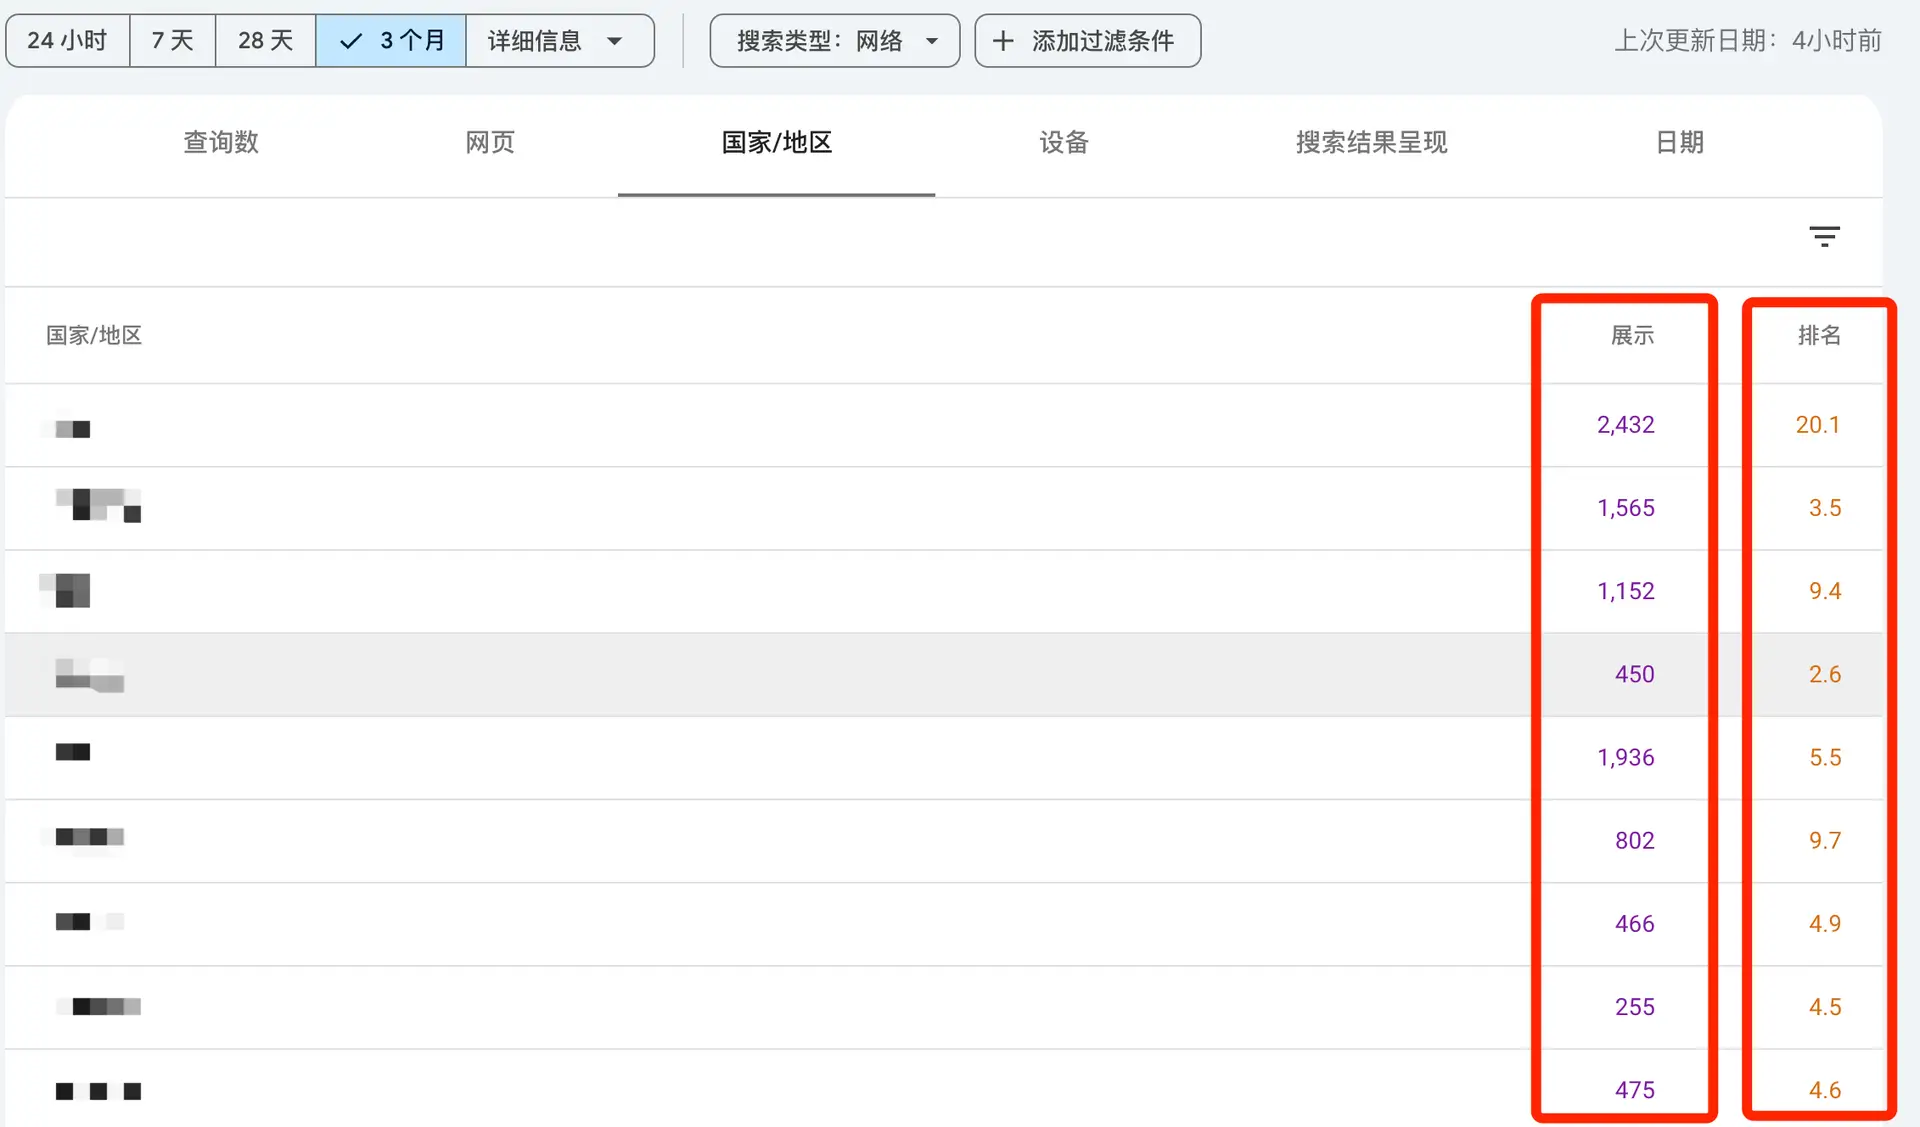Click the 添加过滤条件 button

tap(1088, 41)
